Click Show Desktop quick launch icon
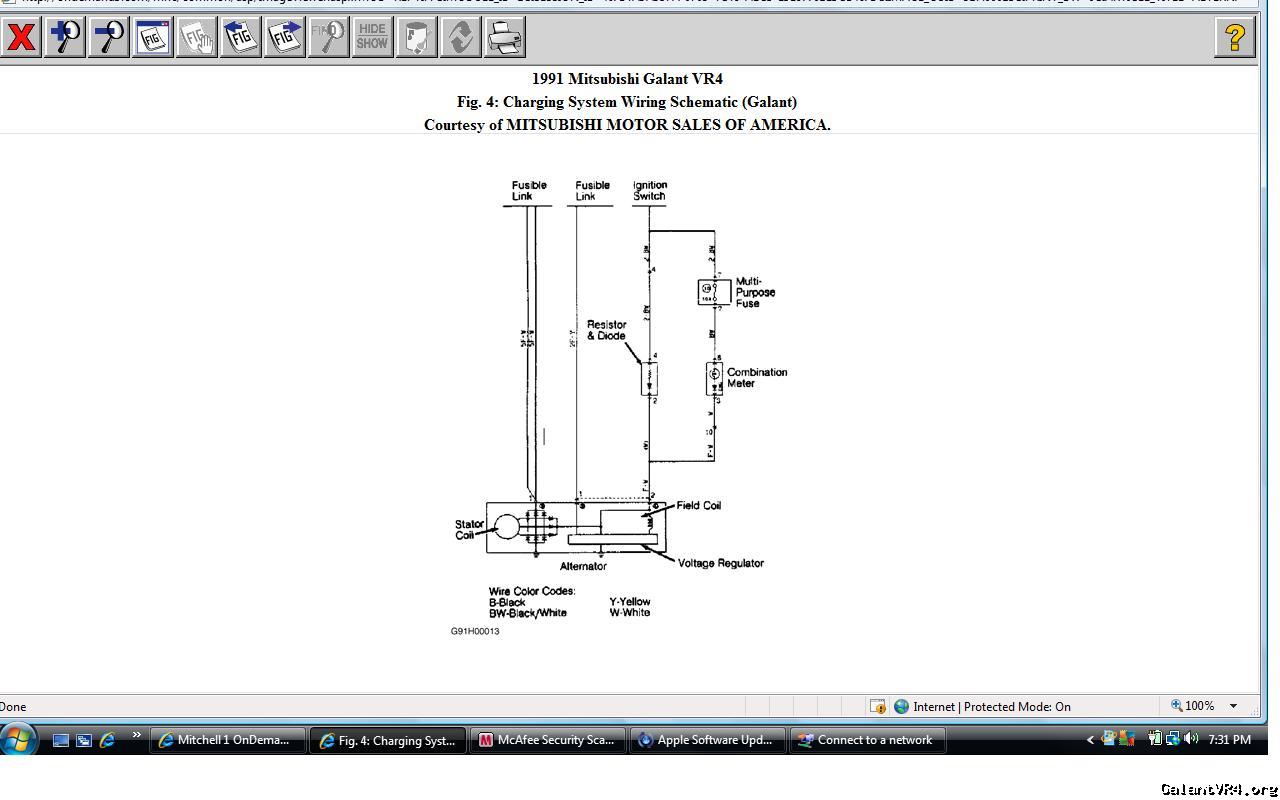 pos(61,740)
